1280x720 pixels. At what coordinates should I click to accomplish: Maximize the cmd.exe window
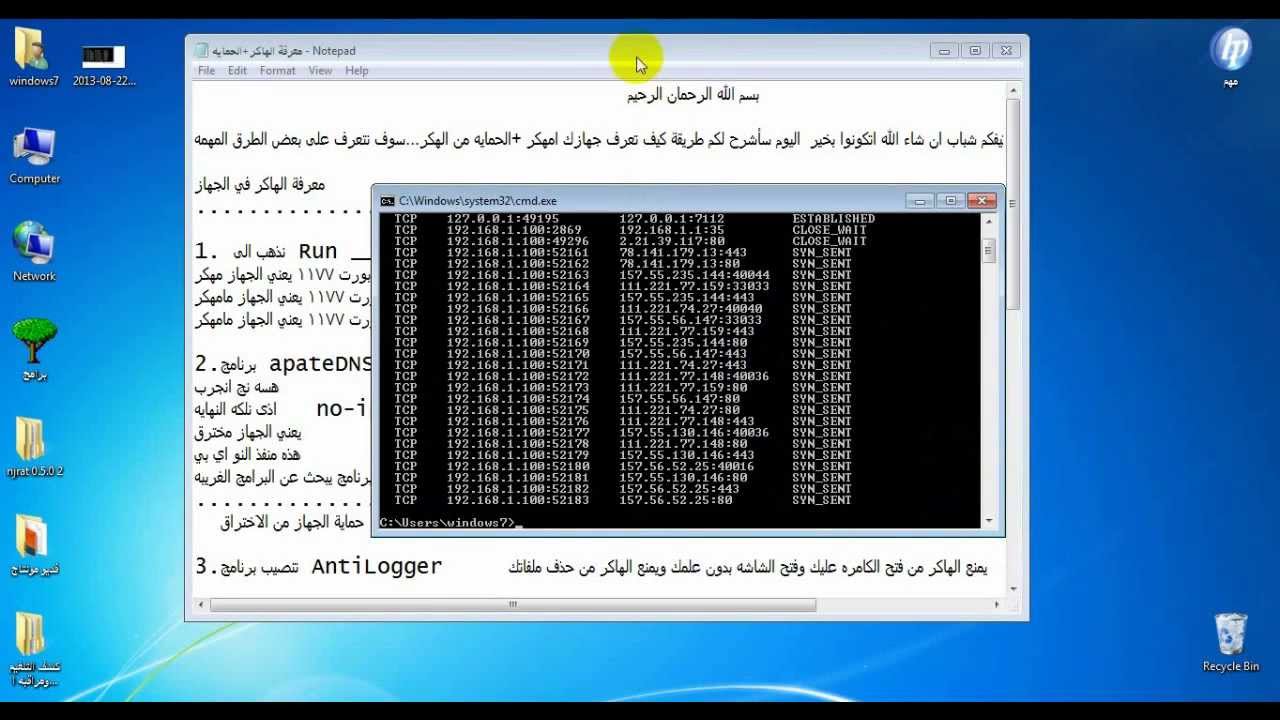click(x=951, y=201)
